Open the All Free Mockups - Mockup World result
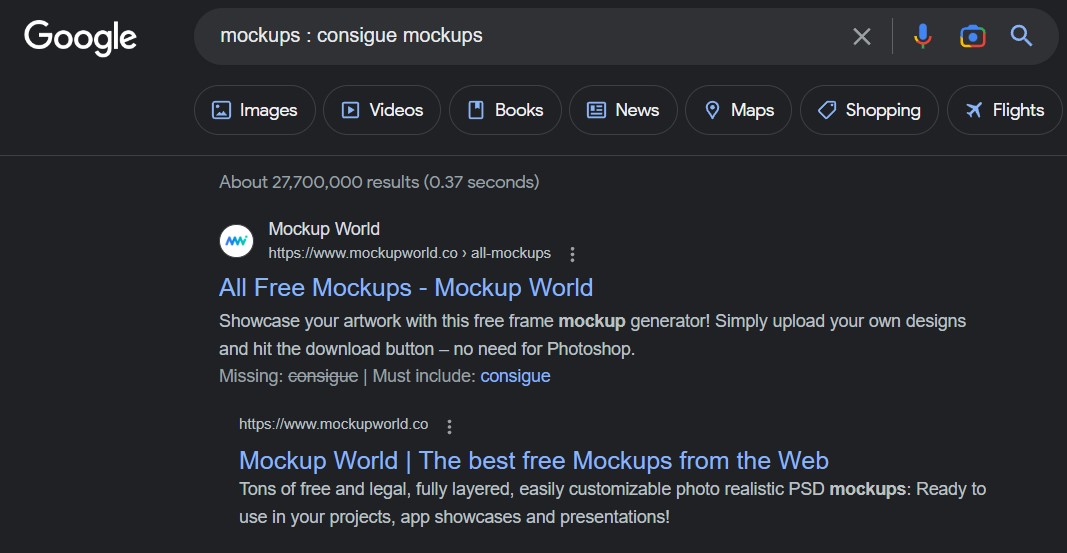 [x=406, y=288]
